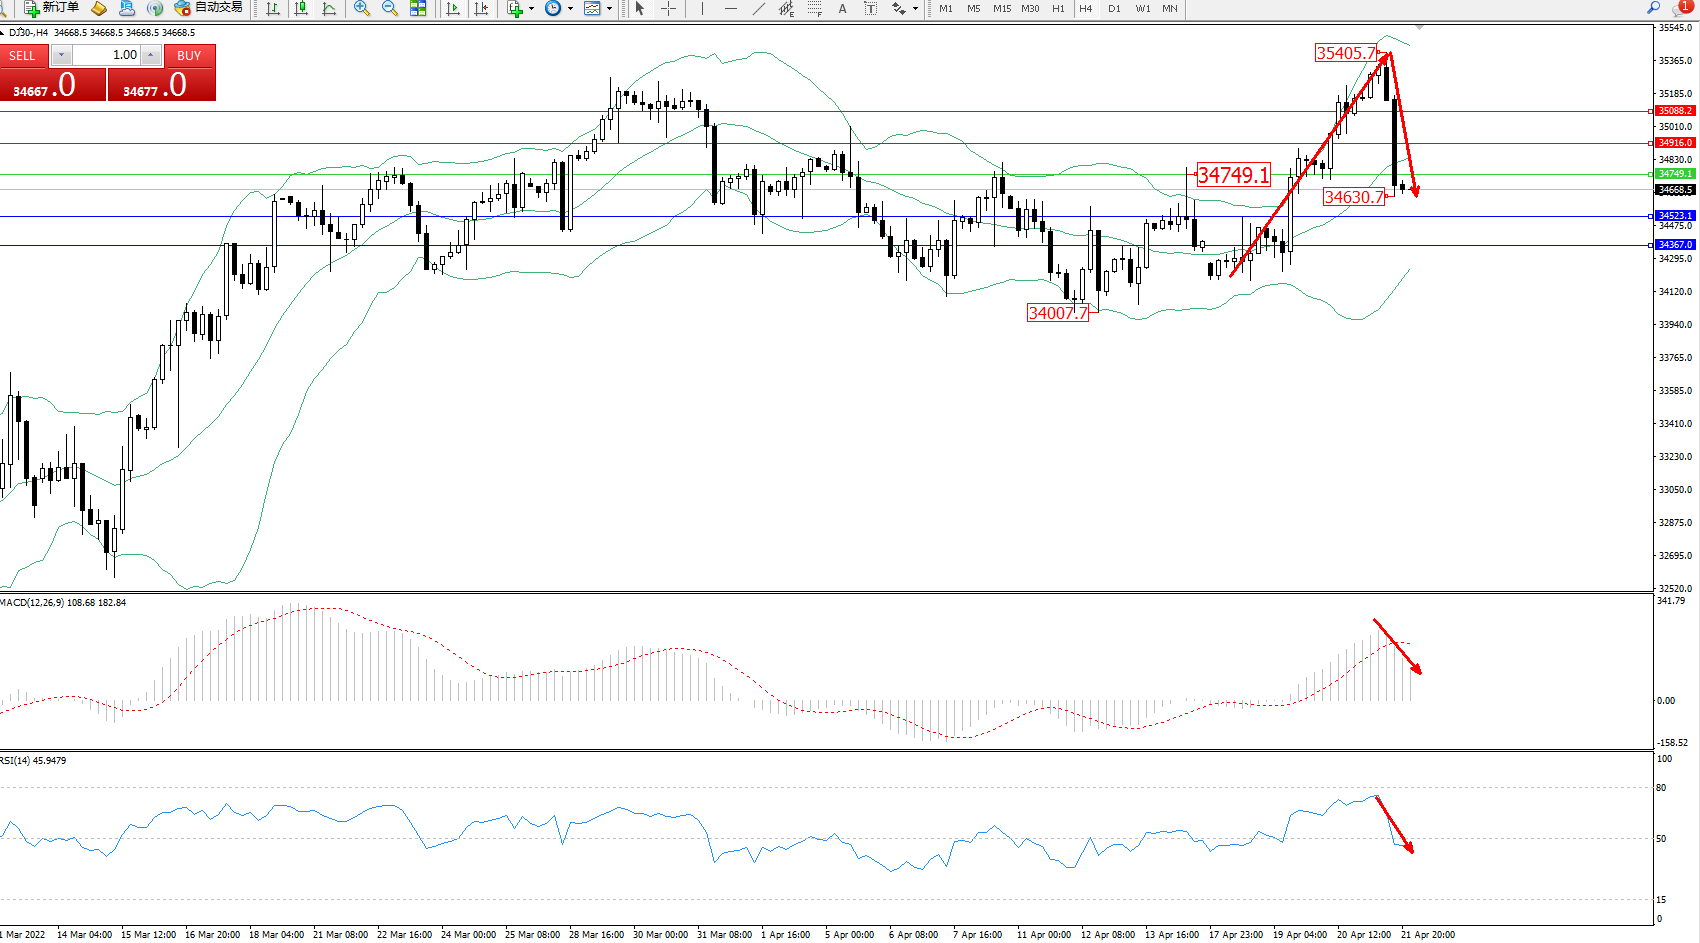
Task: Click the Zoom Out magnifier icon
Action: point(389,8)
